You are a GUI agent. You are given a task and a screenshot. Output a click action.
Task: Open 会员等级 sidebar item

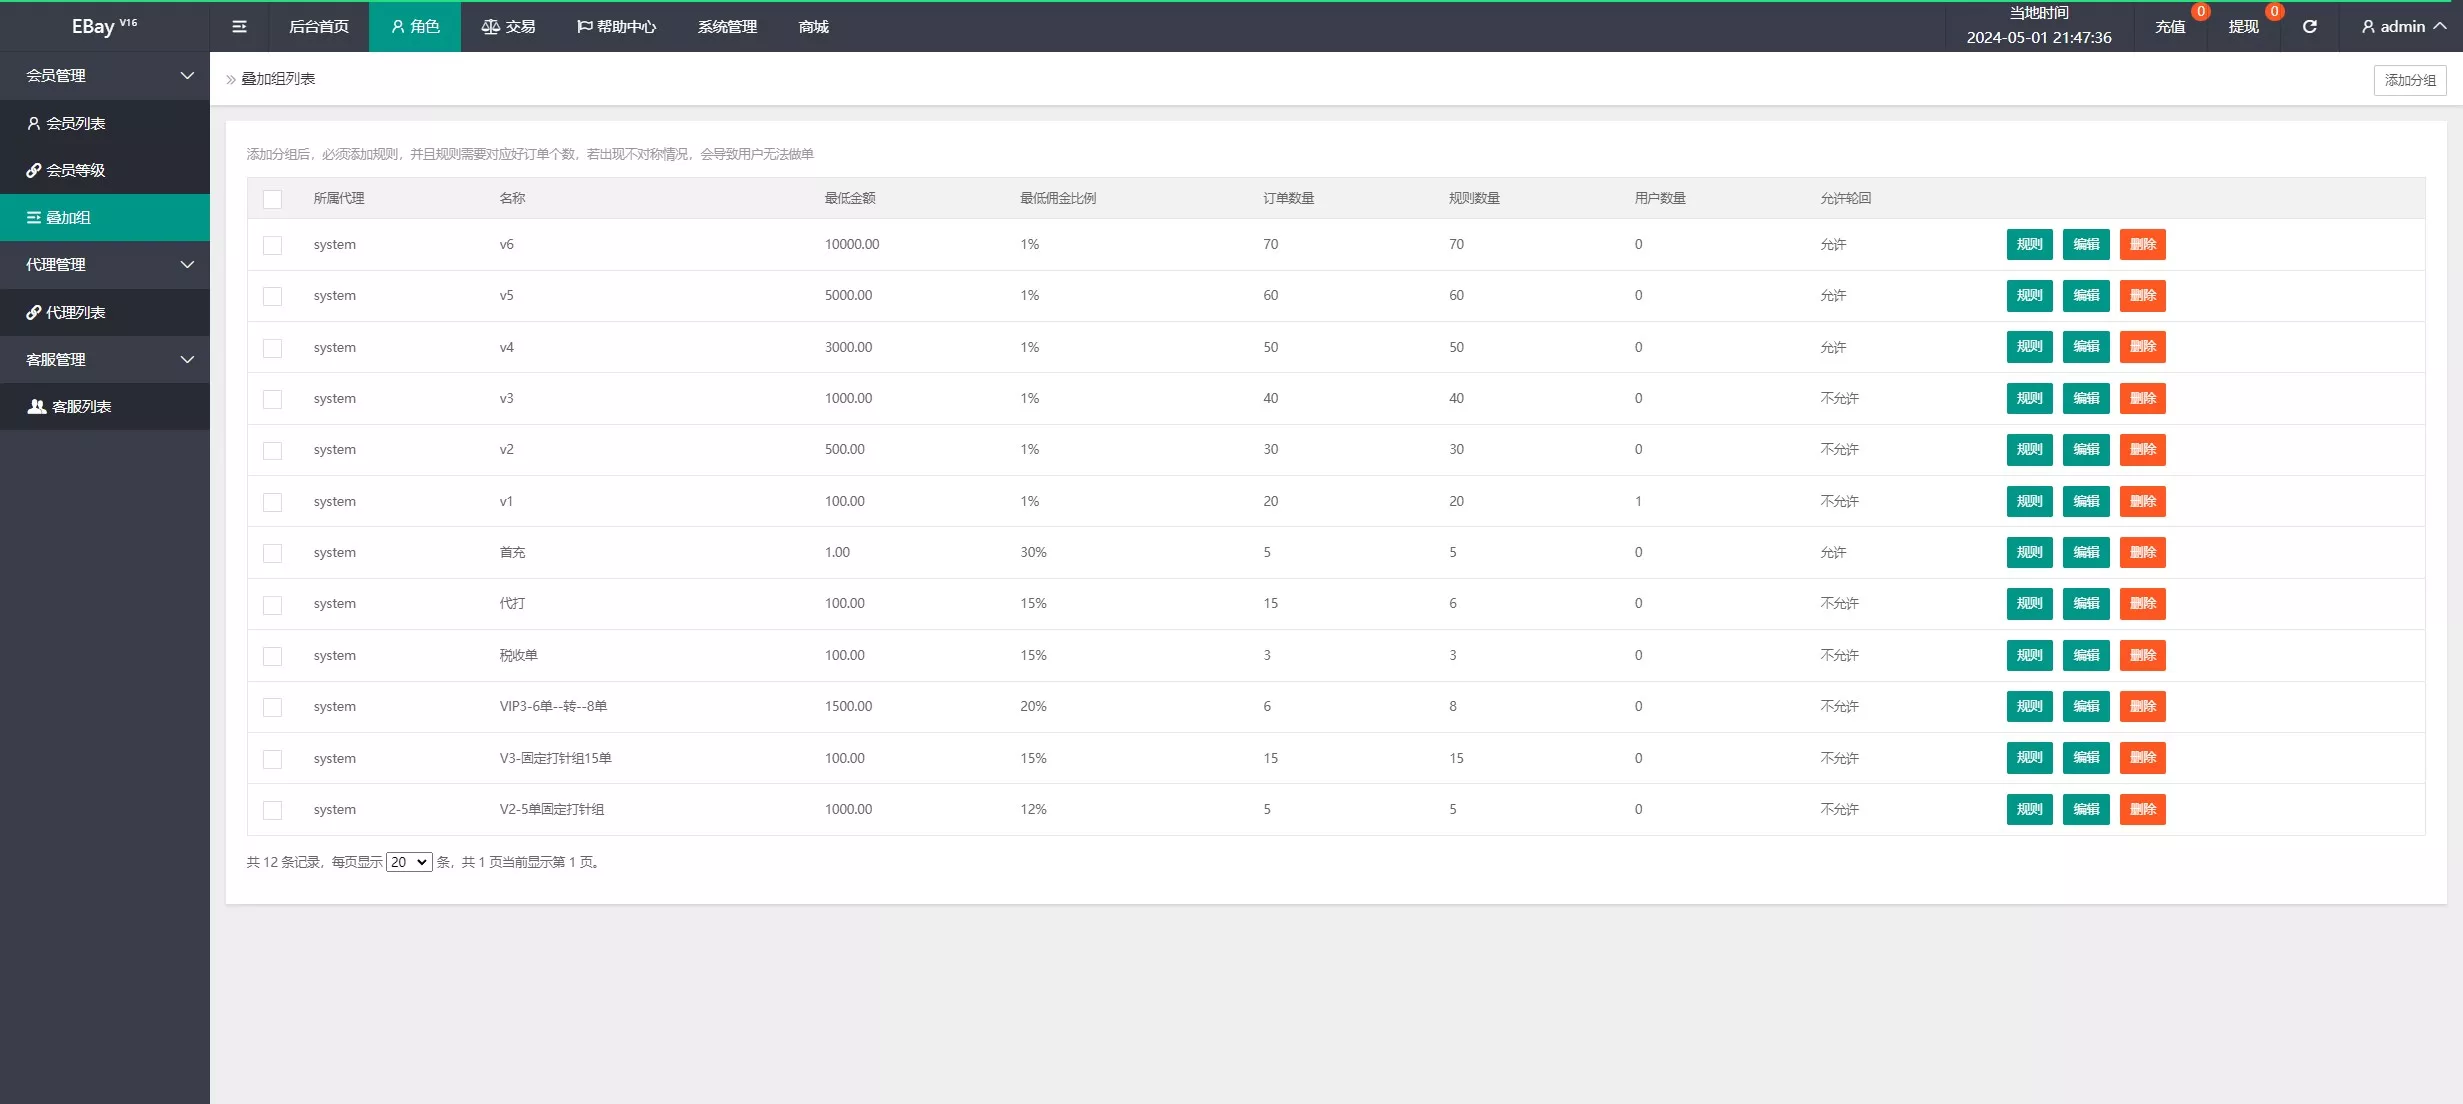76,170
